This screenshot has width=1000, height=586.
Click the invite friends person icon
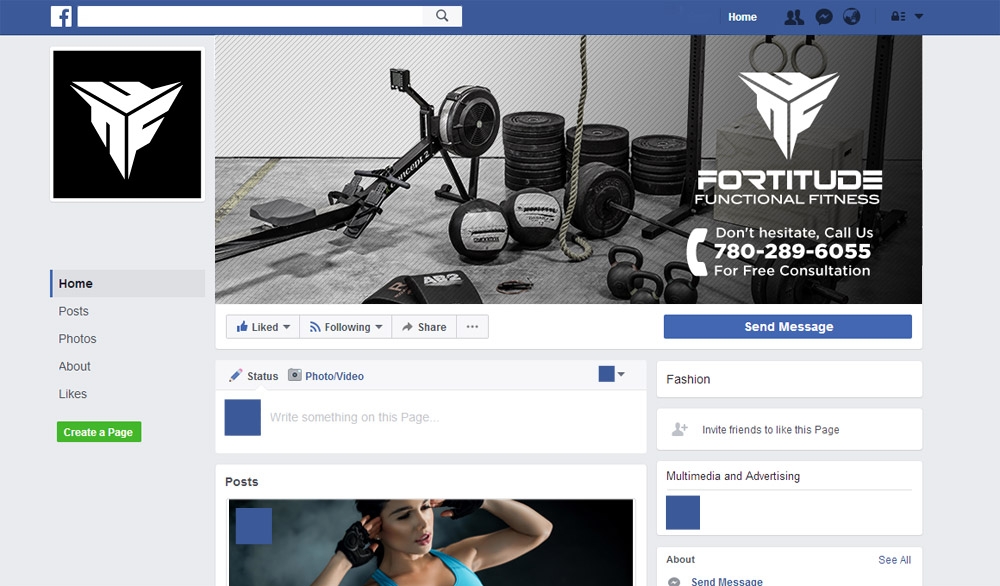(x=681, y=428)
